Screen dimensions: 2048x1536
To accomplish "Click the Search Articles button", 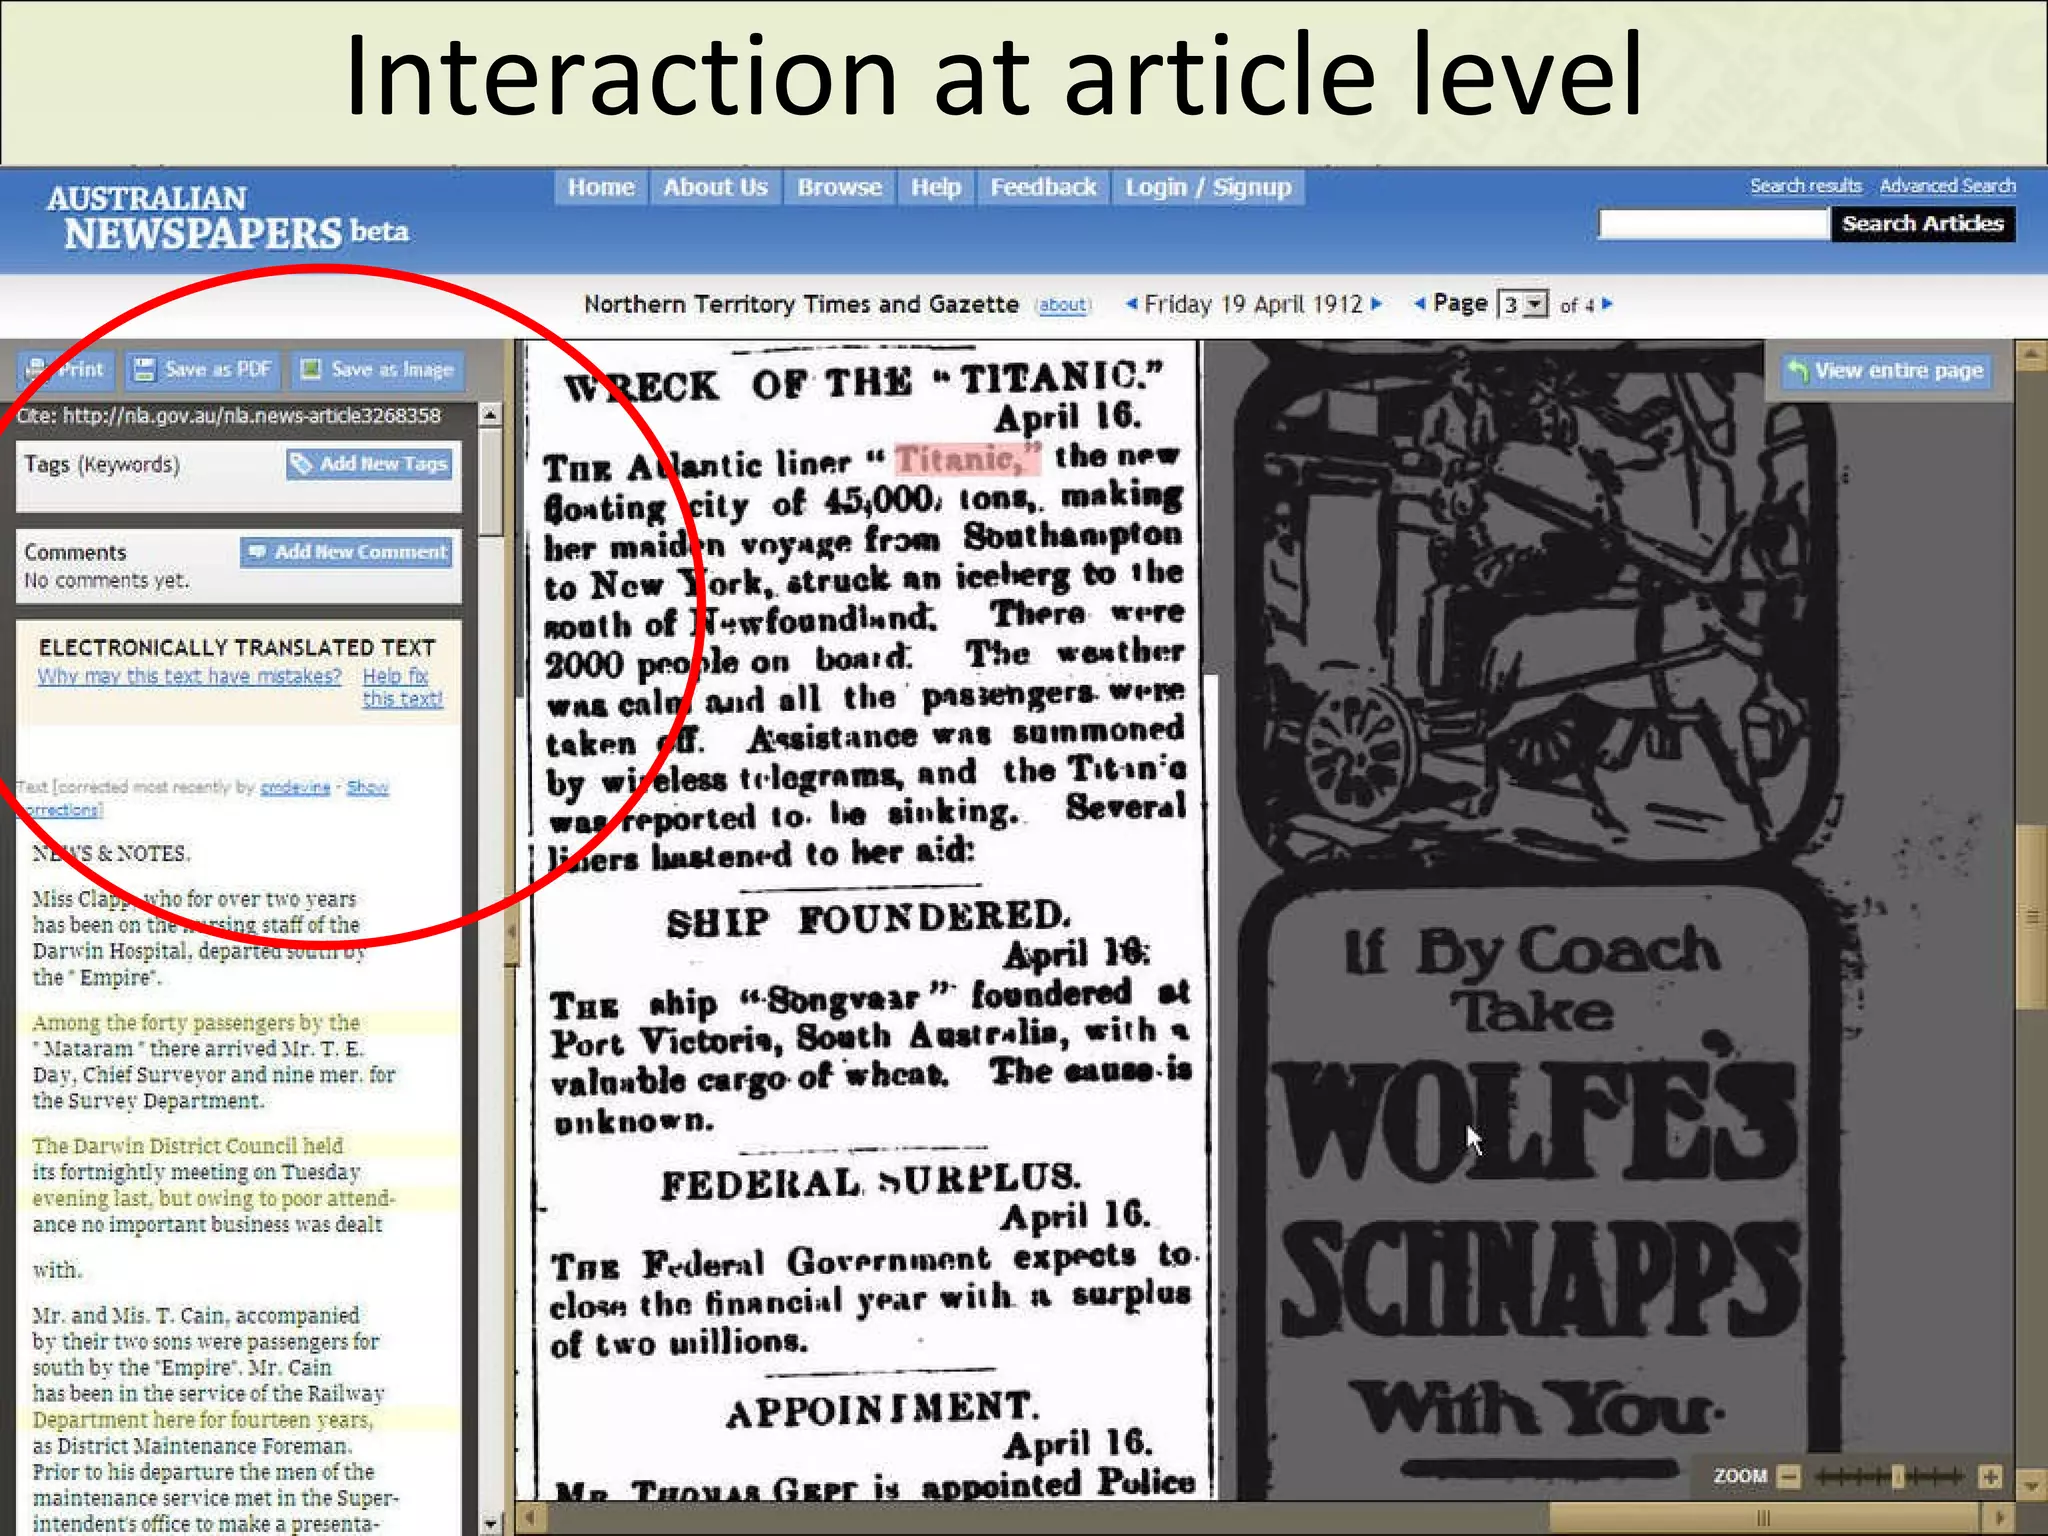I will point(1923,224).
